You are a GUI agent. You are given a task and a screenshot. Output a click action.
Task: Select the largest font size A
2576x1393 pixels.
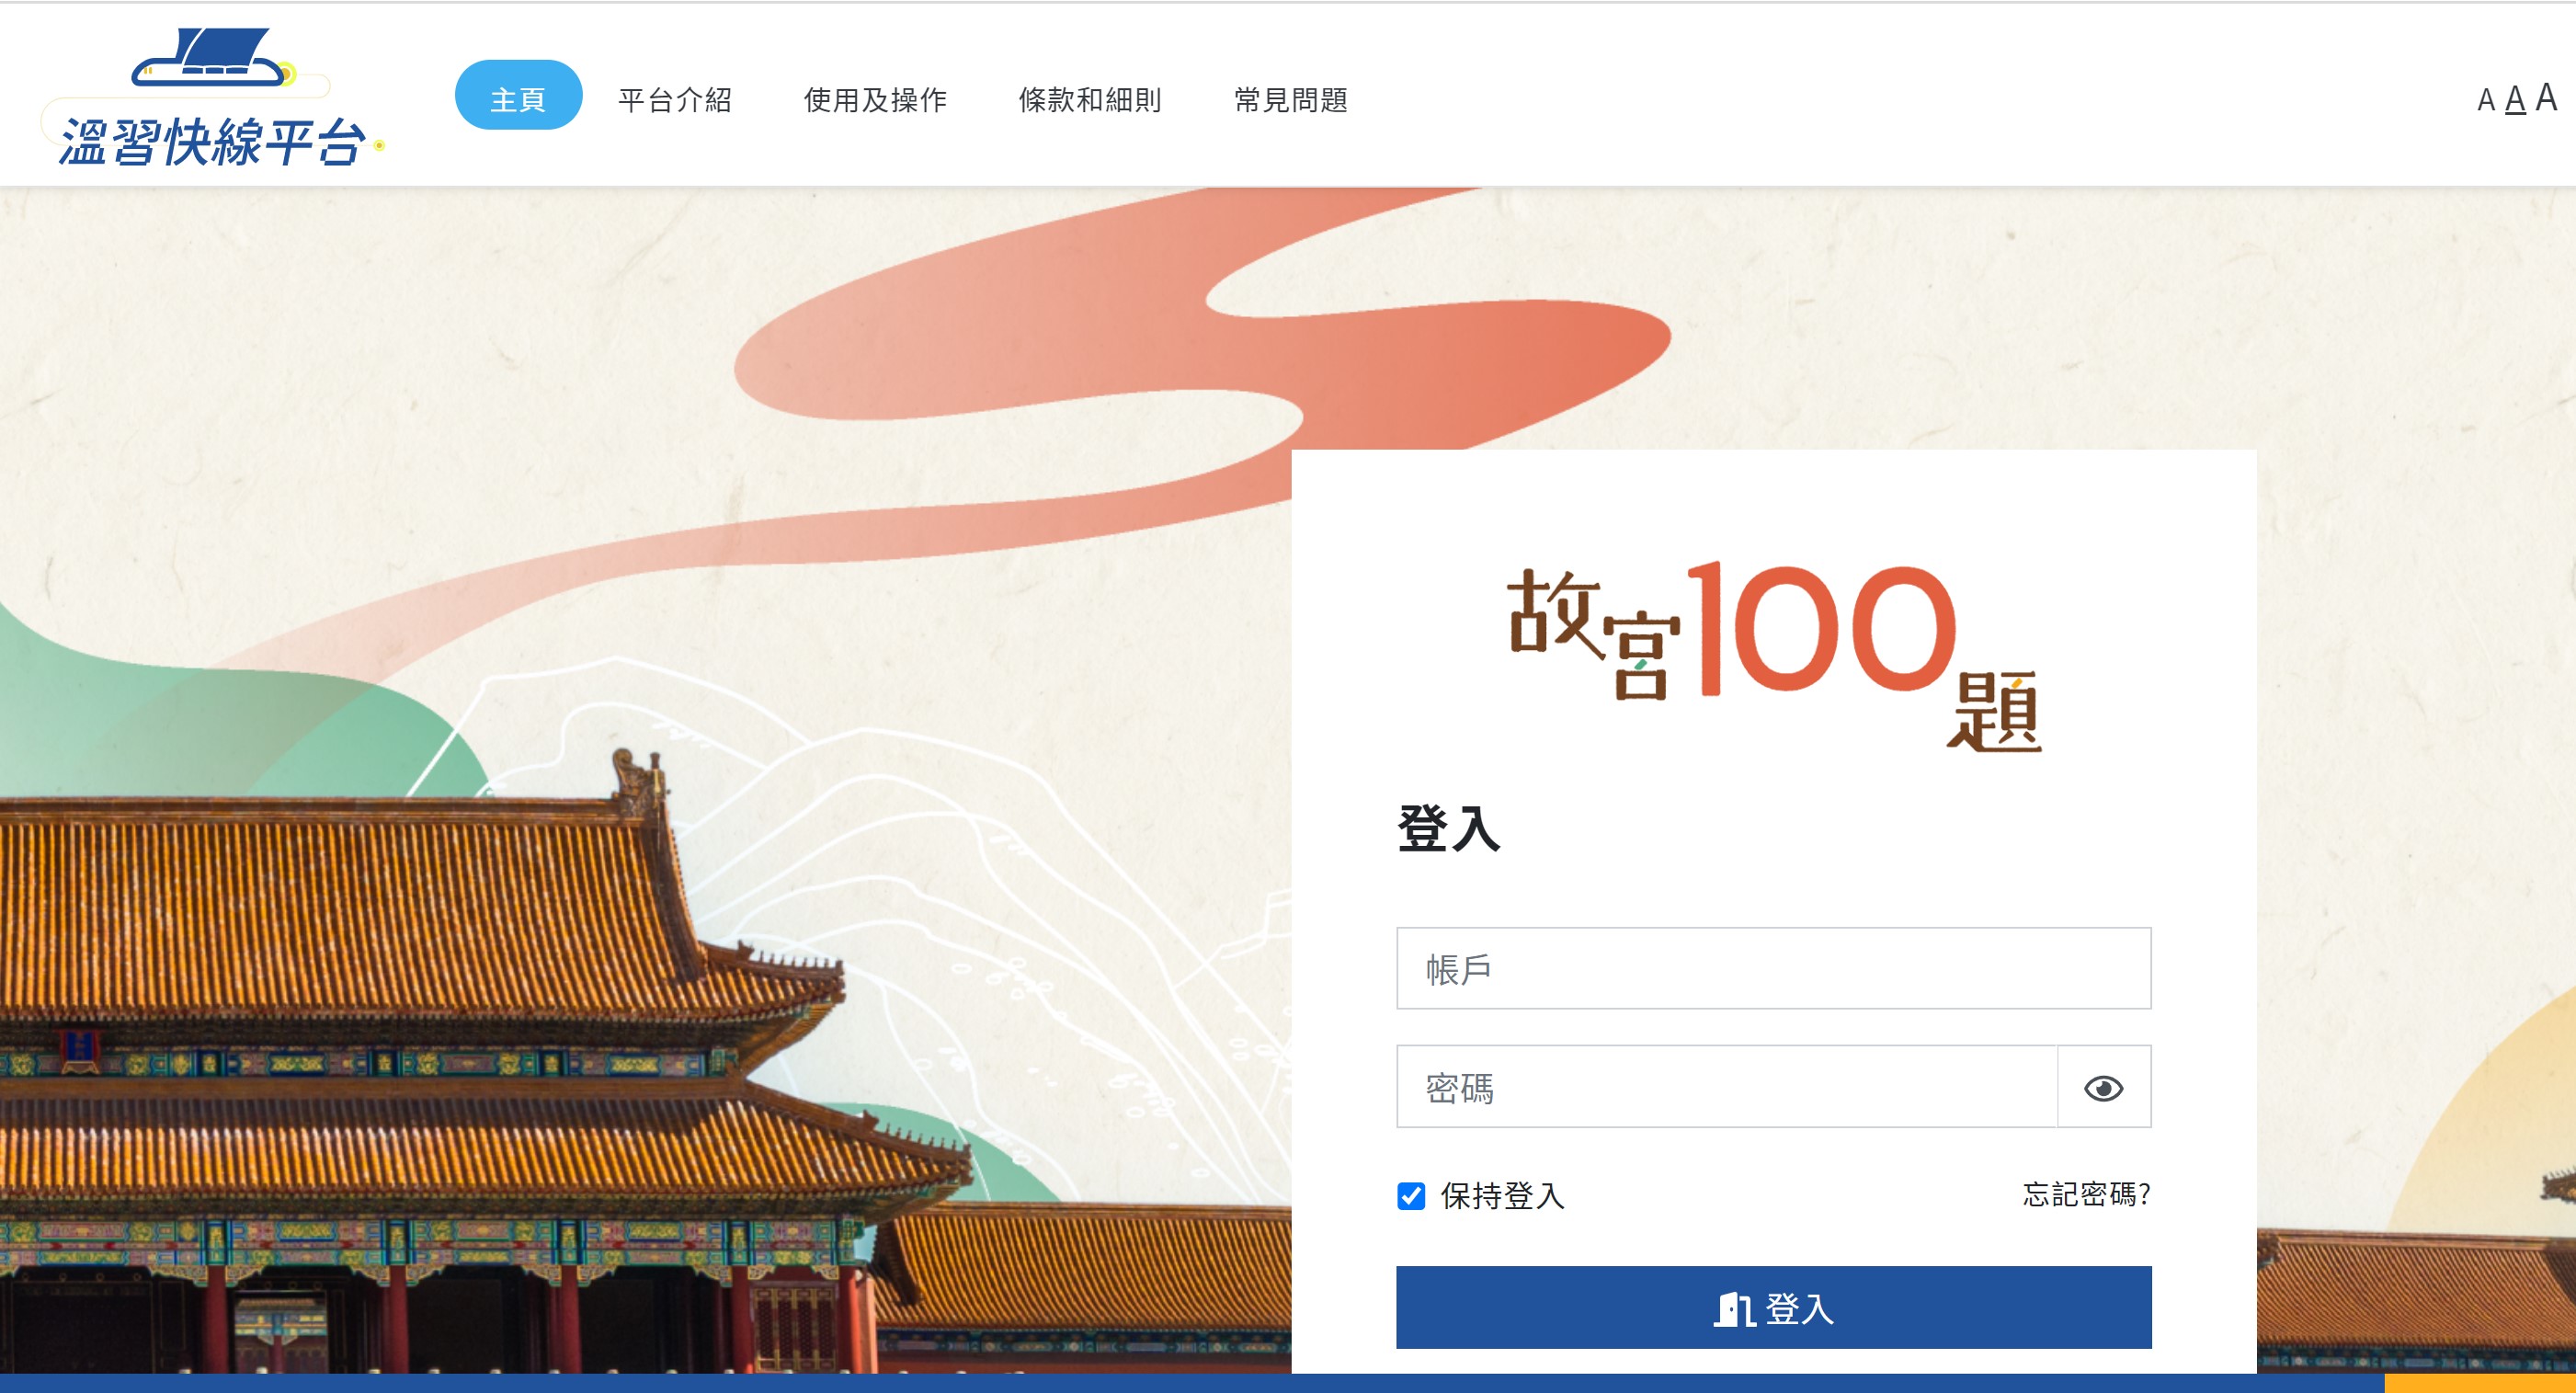tap(2546, 98)
